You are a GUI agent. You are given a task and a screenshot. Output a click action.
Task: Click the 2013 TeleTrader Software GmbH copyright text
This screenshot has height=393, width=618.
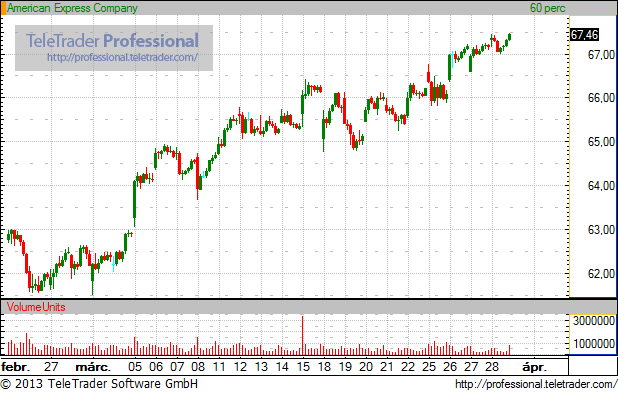click(99, 384)
